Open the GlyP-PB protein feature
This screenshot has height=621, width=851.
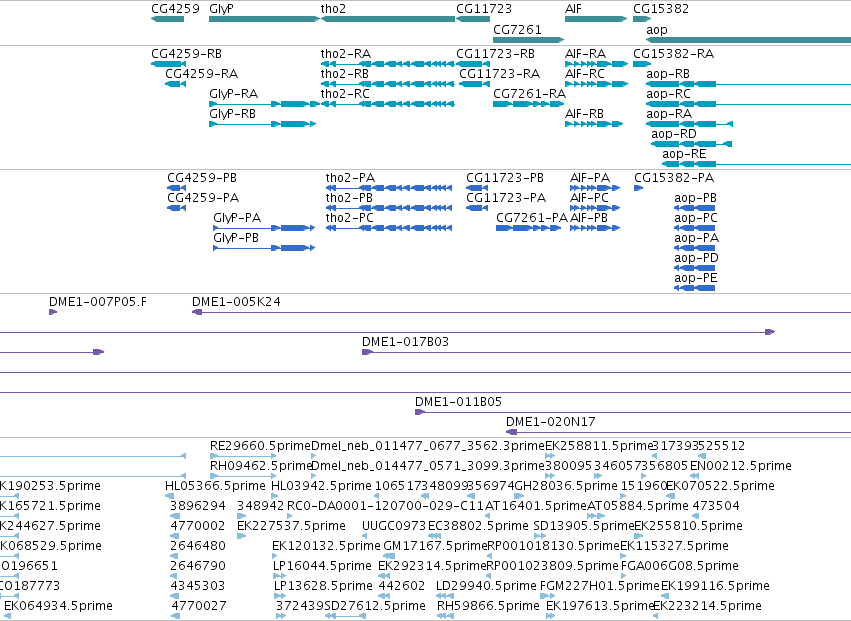(x=236, y=238)
